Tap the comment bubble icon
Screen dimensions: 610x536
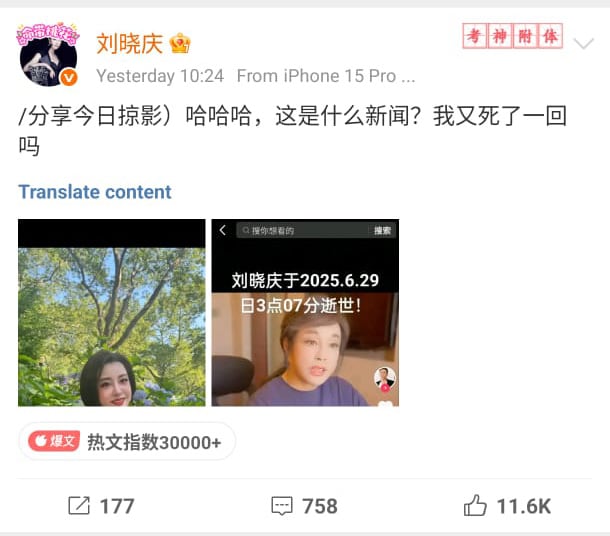[282, 506]
